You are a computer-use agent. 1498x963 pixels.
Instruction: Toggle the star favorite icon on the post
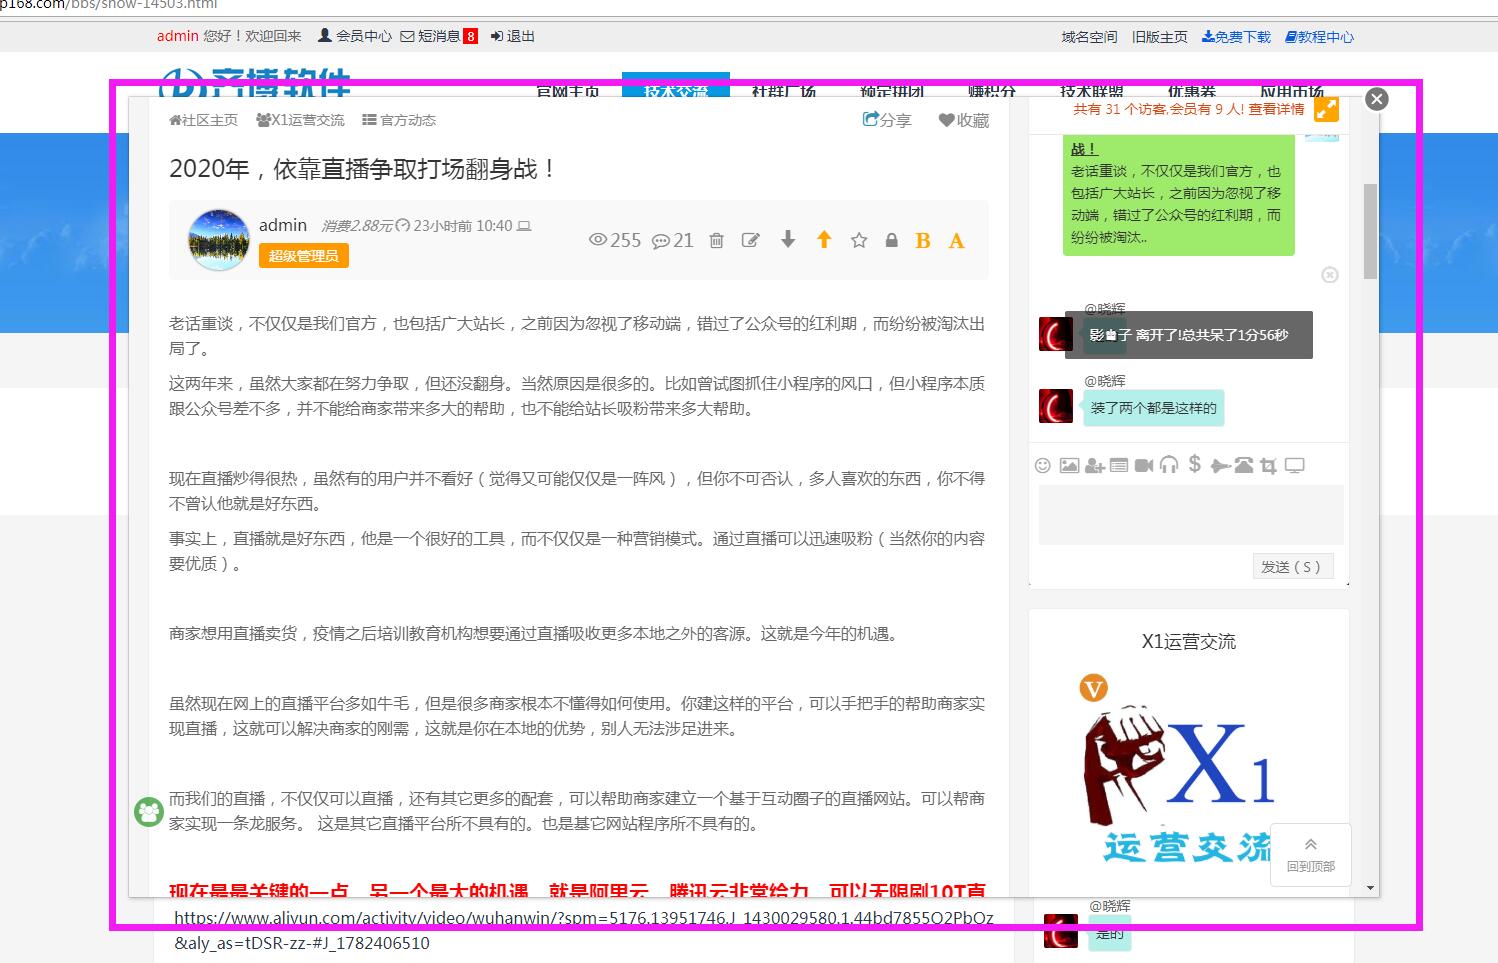859,240
